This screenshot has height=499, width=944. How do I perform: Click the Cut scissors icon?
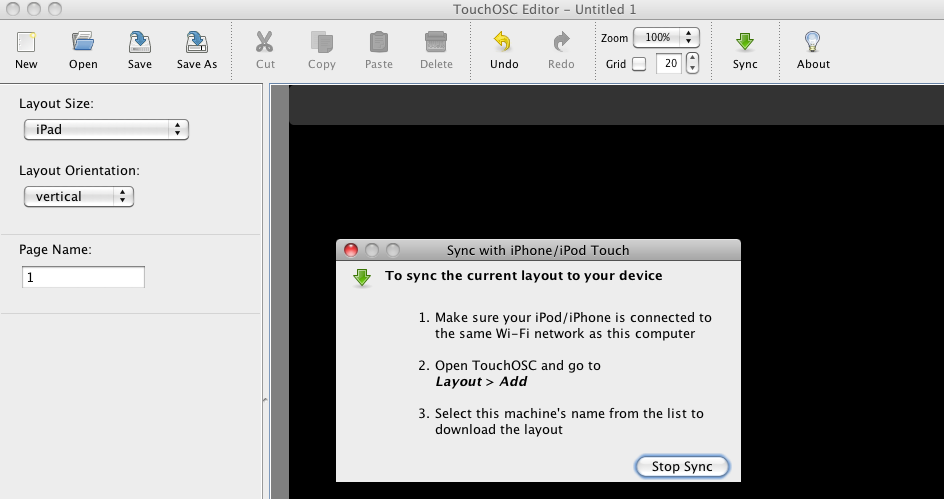[x=265, y=43]
